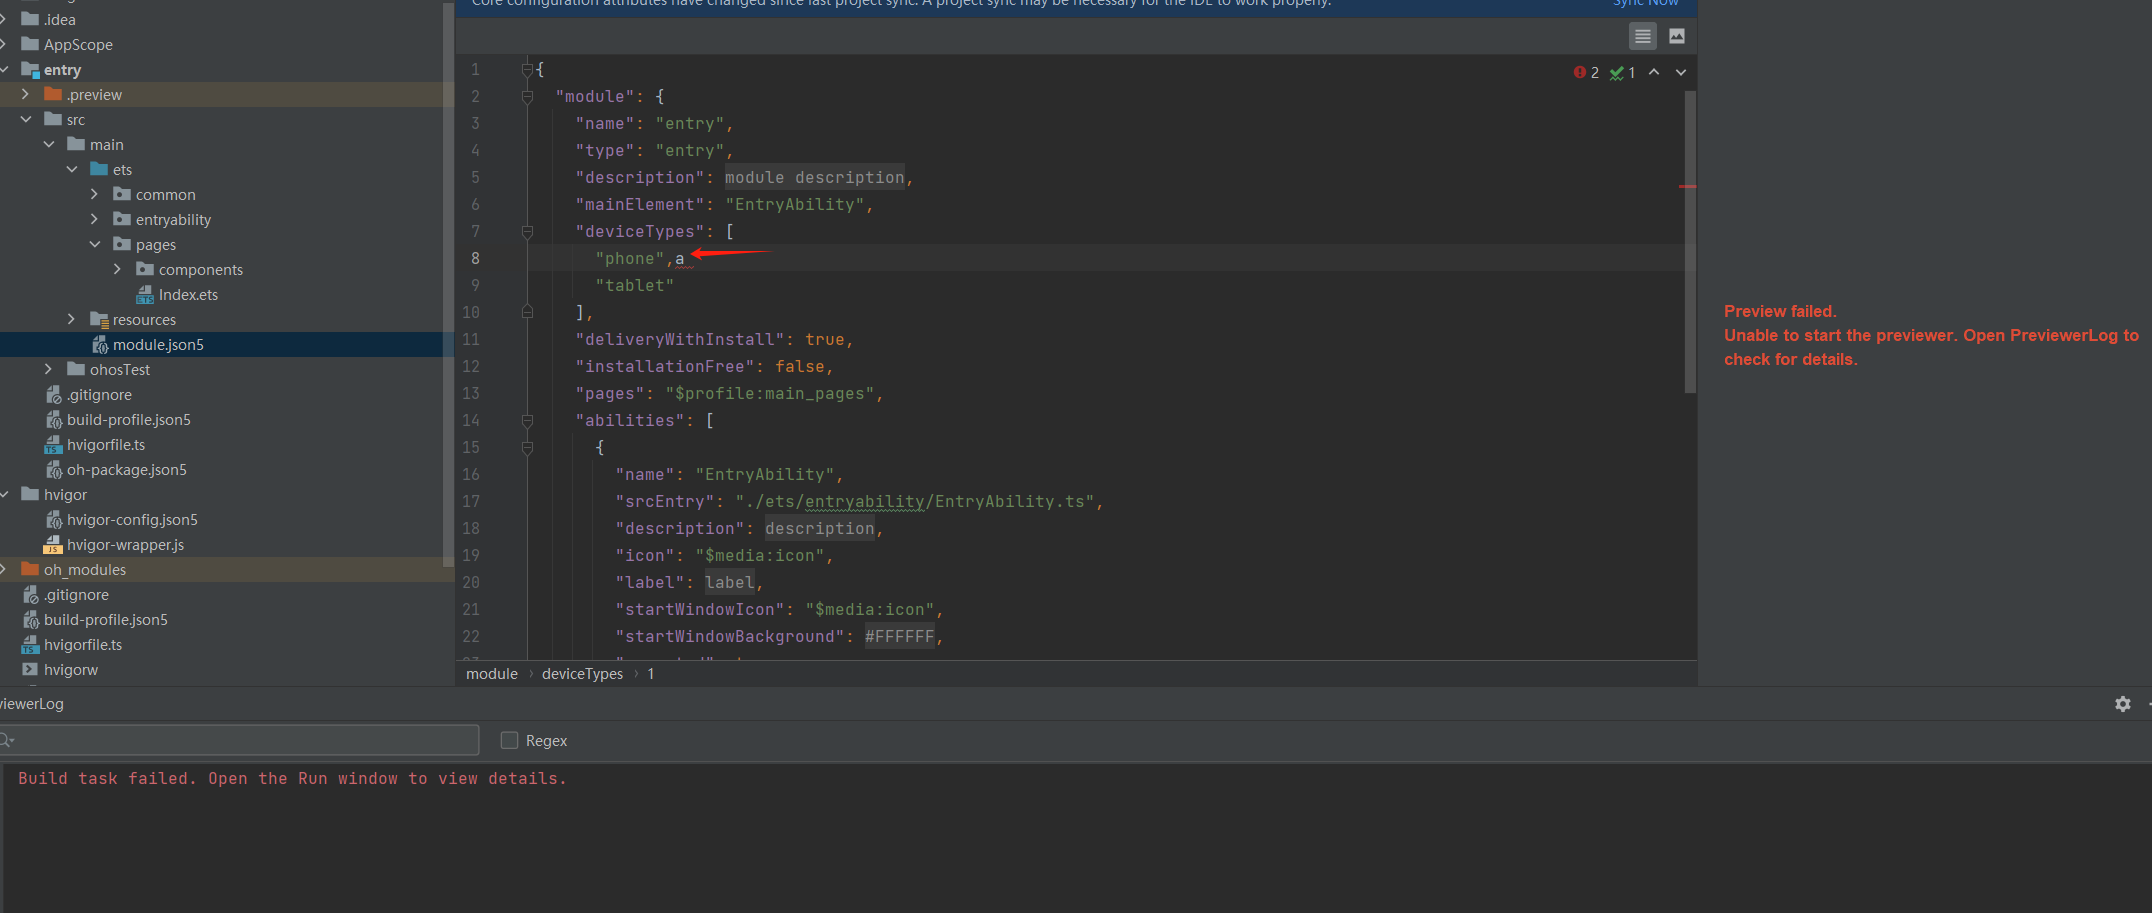Select breadcrumb index 1 item
The height and width of the screenshot is (913, 2152).
pos(651,674)
